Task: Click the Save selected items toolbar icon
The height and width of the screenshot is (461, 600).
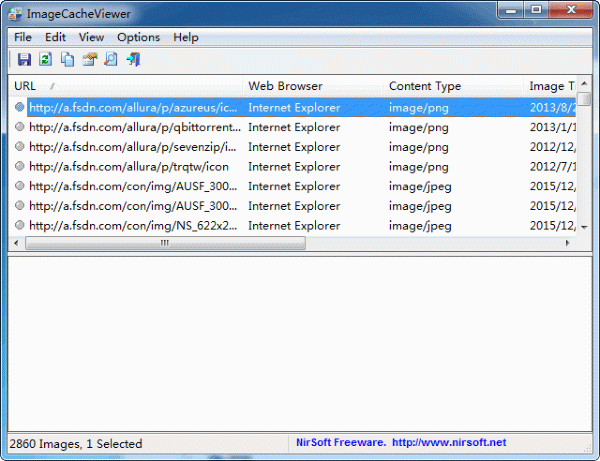Action: click(24, 60)
